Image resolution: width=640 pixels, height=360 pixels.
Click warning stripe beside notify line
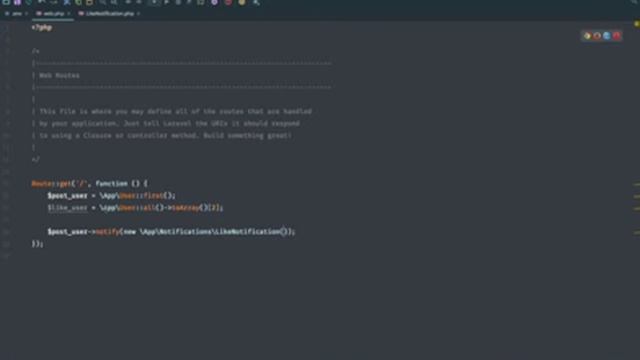tap(637, 233)
